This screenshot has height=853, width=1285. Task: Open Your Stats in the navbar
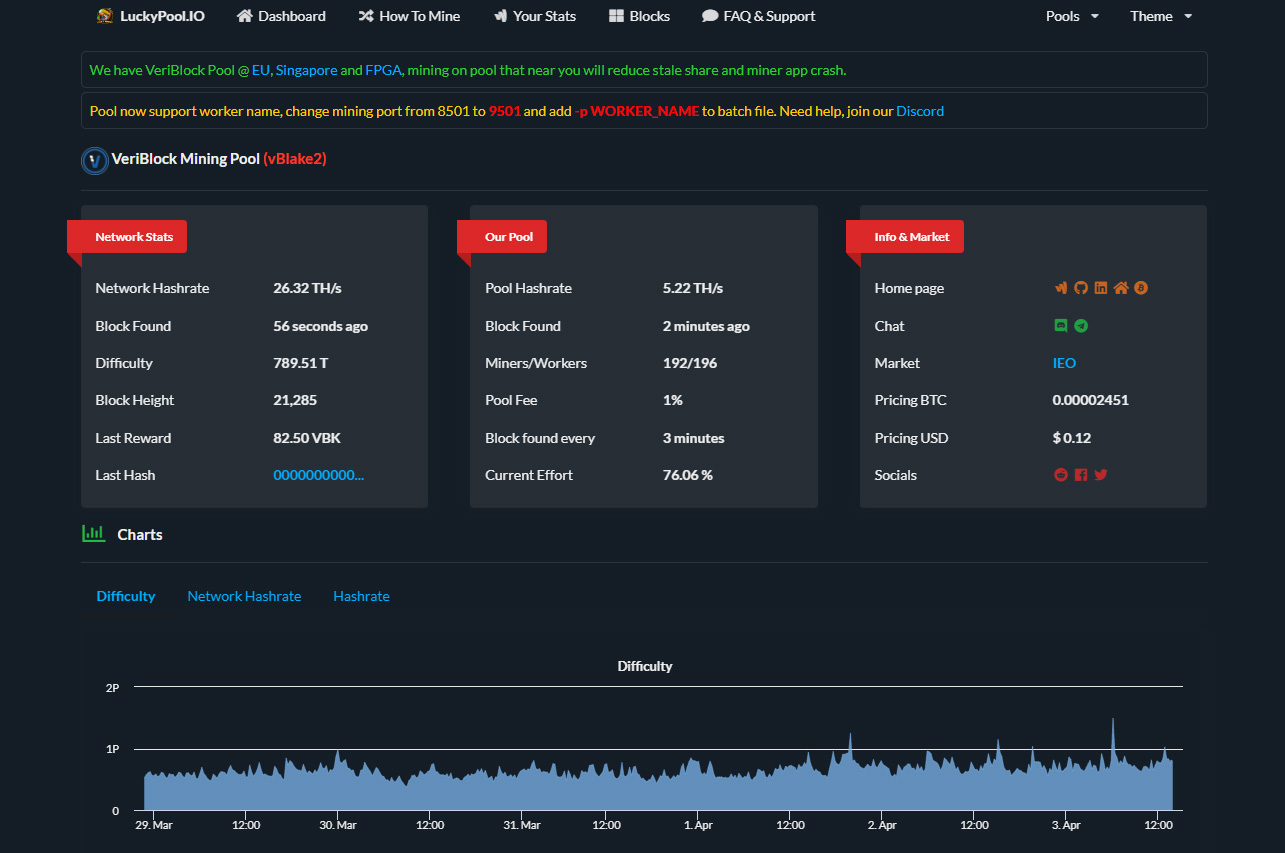click(x=534, y=16)
